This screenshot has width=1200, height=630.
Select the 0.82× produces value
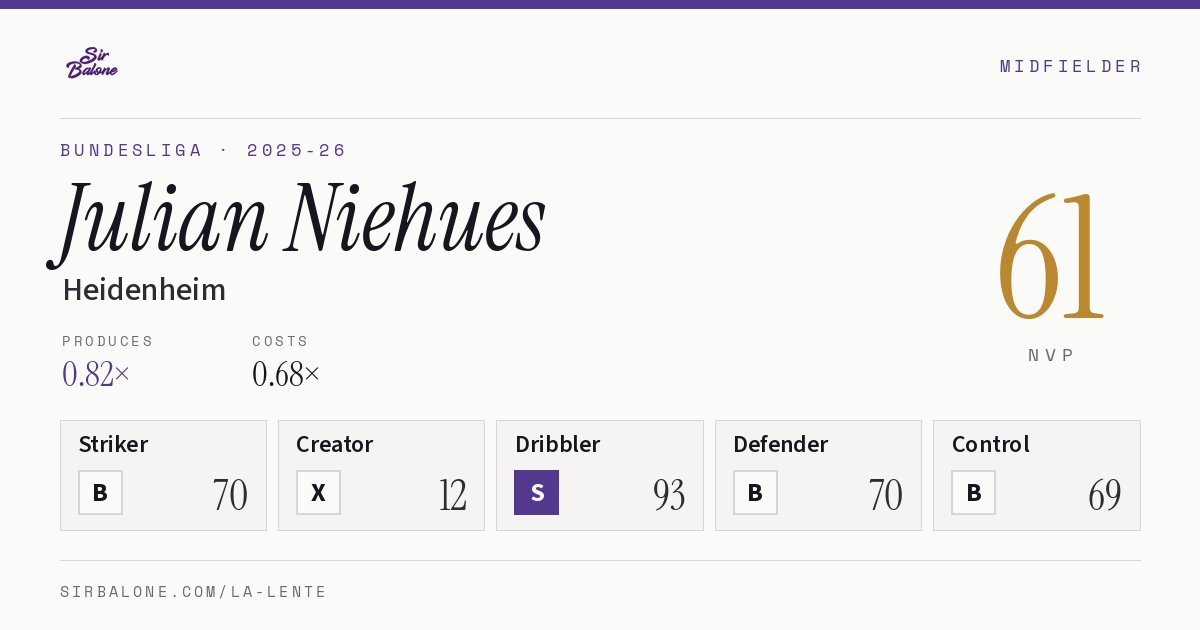pos(96,374)
